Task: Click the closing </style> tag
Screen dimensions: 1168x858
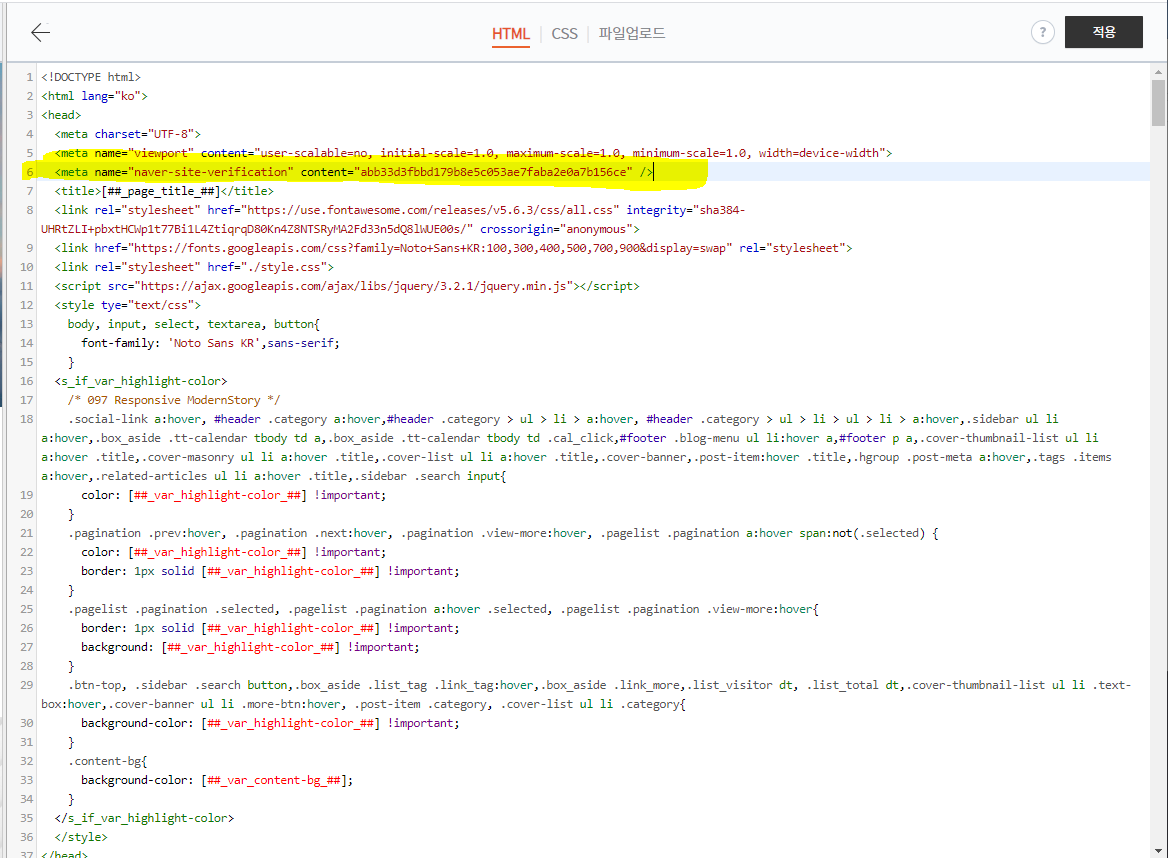Action: coord(80,837)
